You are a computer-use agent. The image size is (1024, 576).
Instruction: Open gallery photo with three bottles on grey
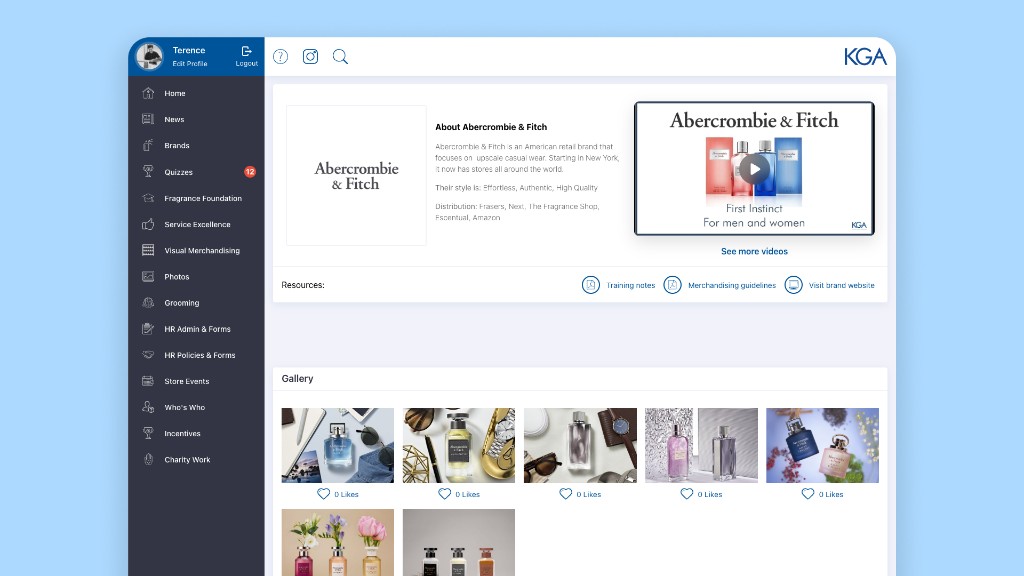[x=458, y=543]
